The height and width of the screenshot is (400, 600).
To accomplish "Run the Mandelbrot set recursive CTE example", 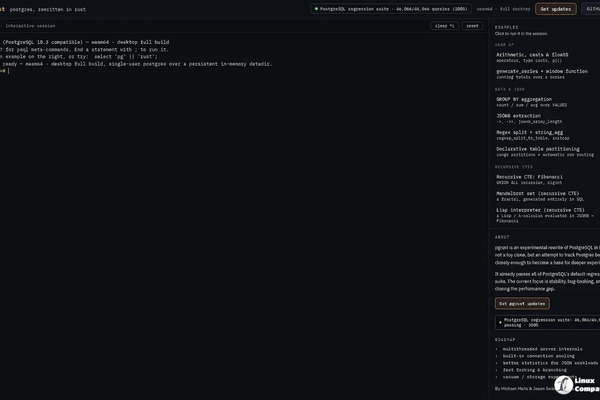I will click(x=546, y=196).
